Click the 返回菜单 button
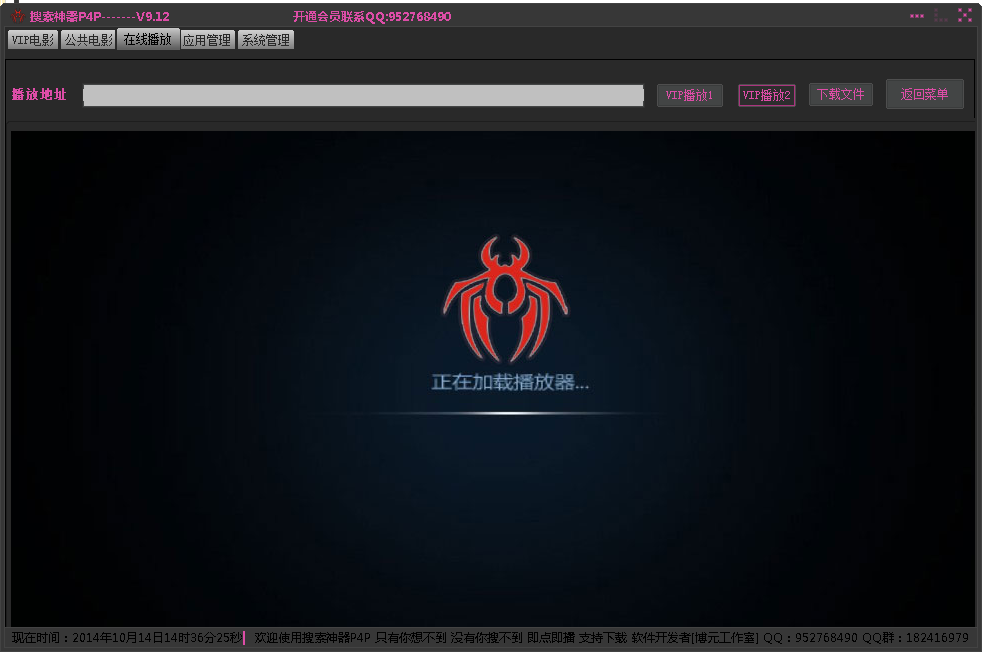This screenshot has width=982, height=652. click(924, 95)
